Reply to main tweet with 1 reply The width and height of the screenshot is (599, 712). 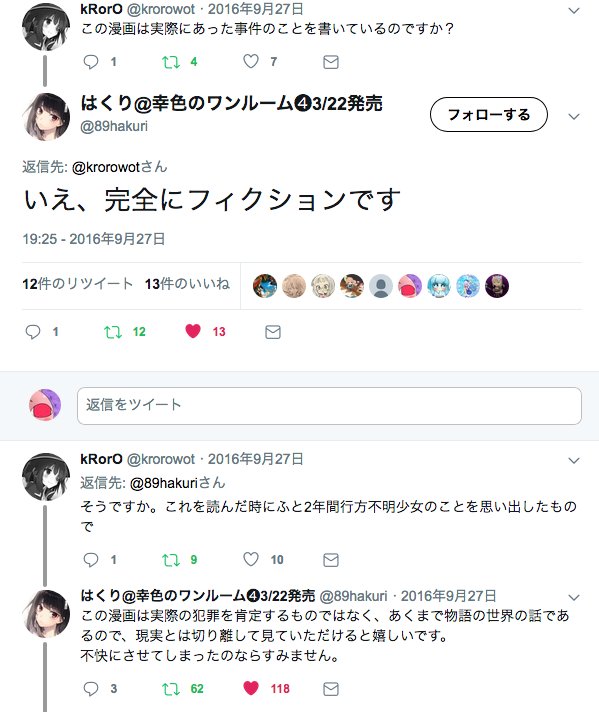click(33, 332)
